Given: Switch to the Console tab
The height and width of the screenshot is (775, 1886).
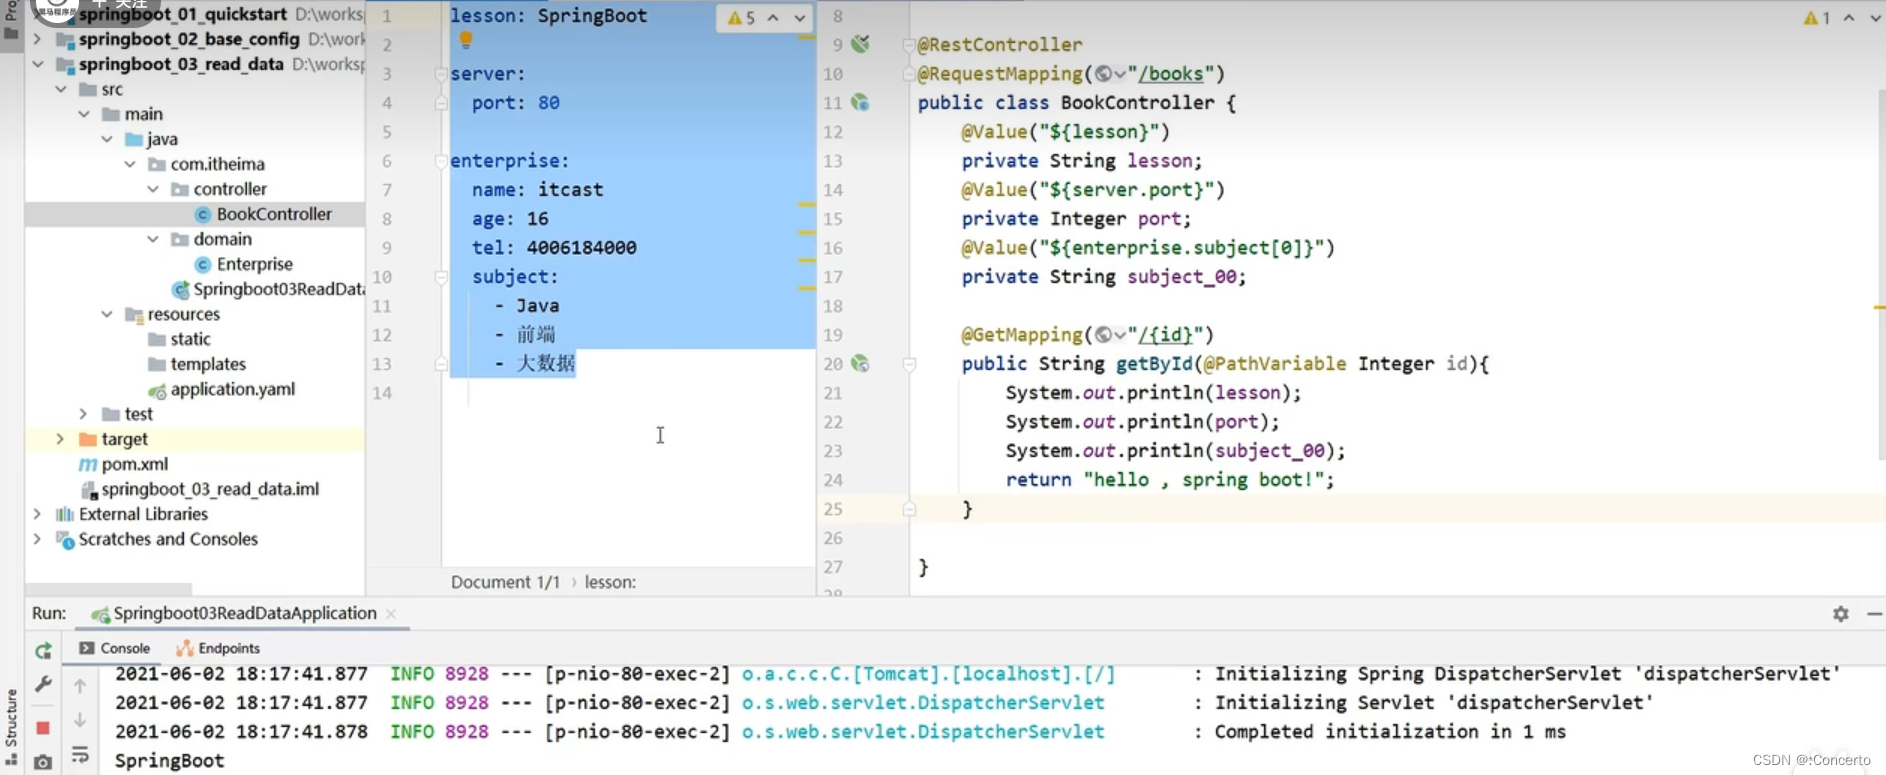Looking at the screenshot, I should 114,648.
